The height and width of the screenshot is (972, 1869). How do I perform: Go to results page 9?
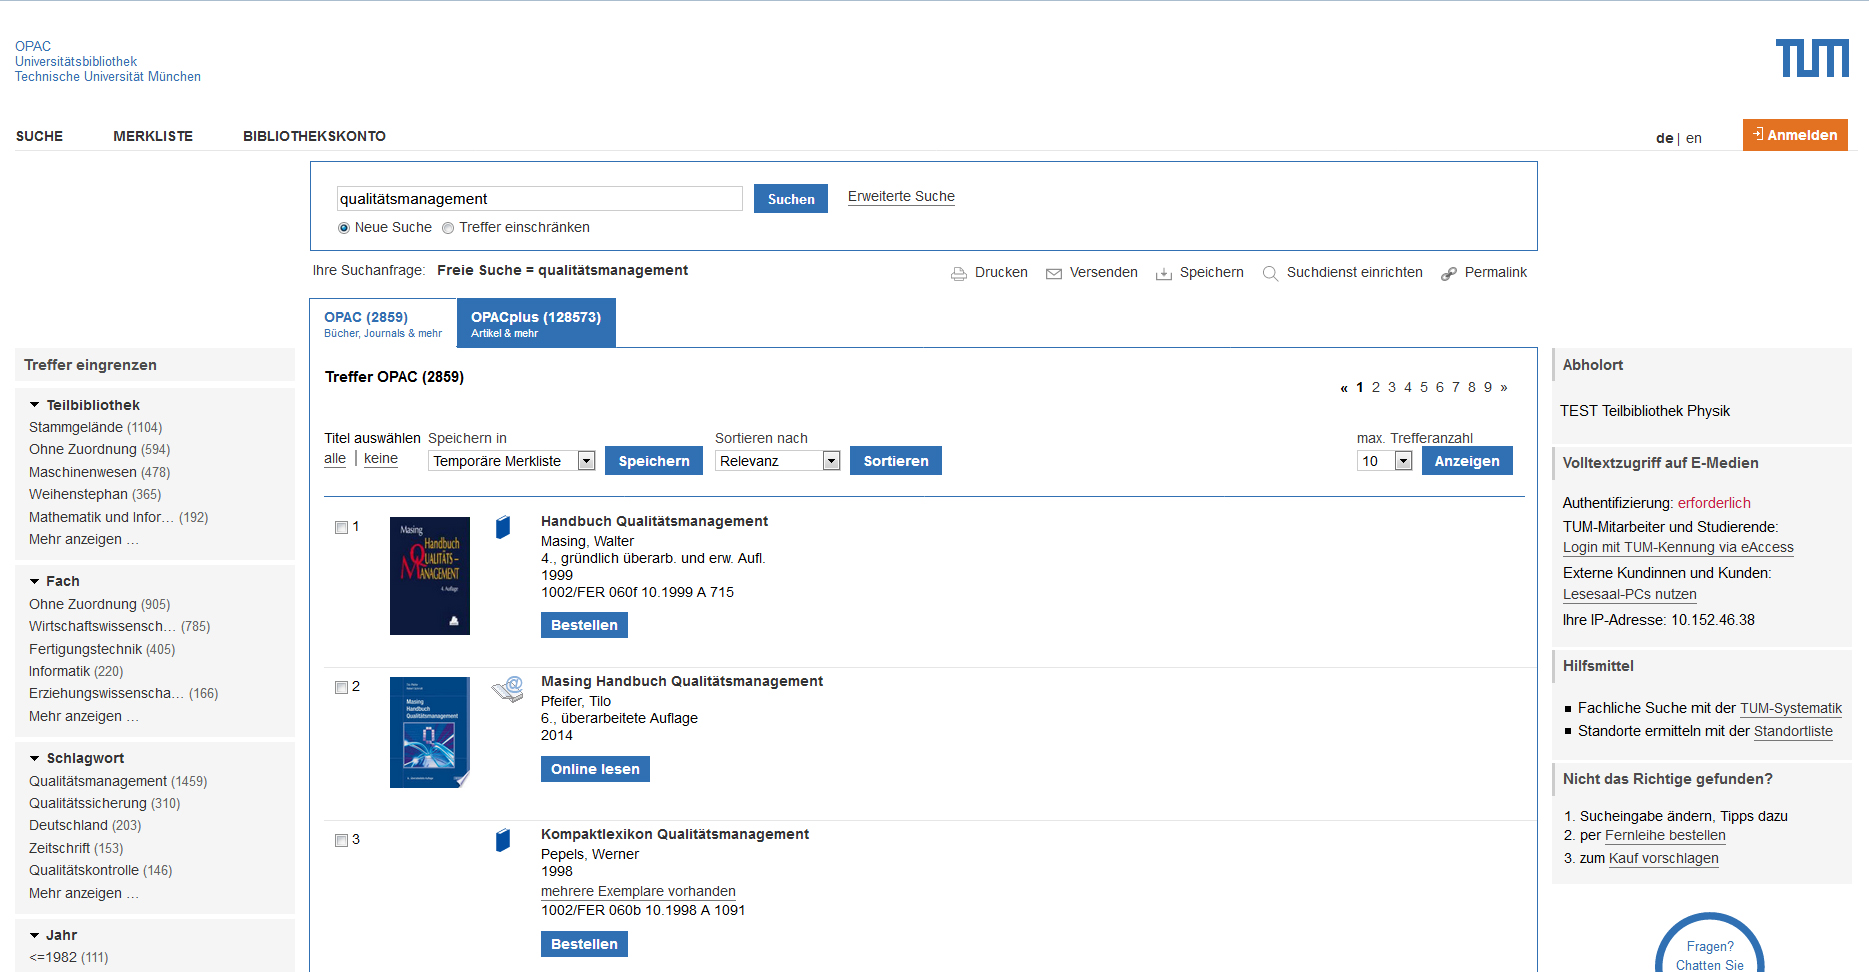coord(1488,387)
